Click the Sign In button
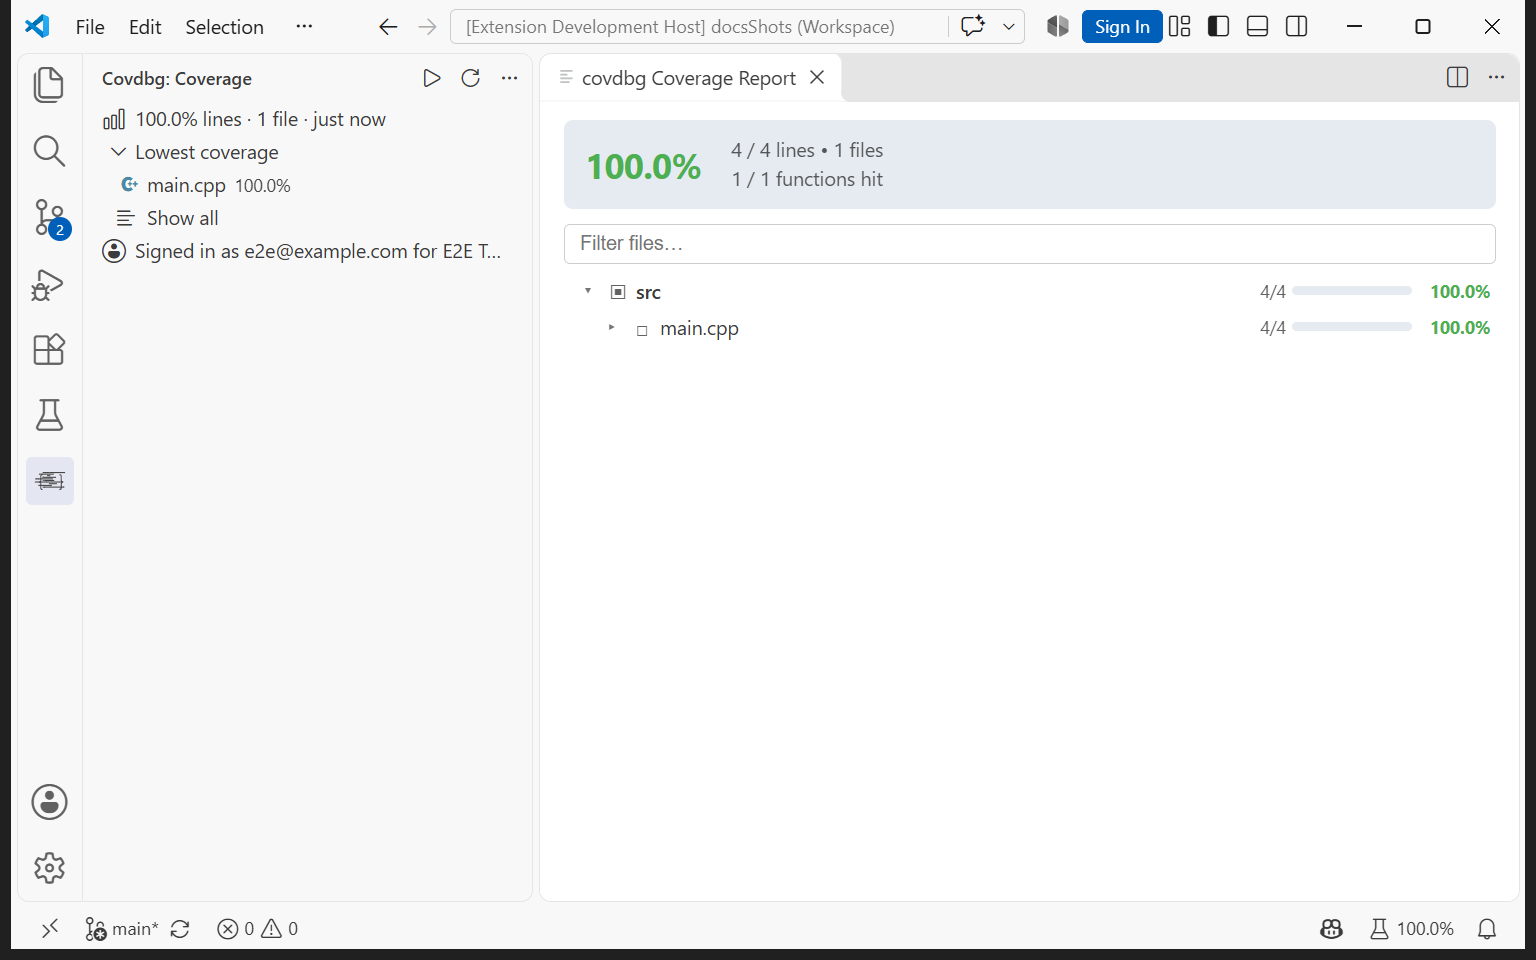 pyautogui.click(x=1122, y=27)
